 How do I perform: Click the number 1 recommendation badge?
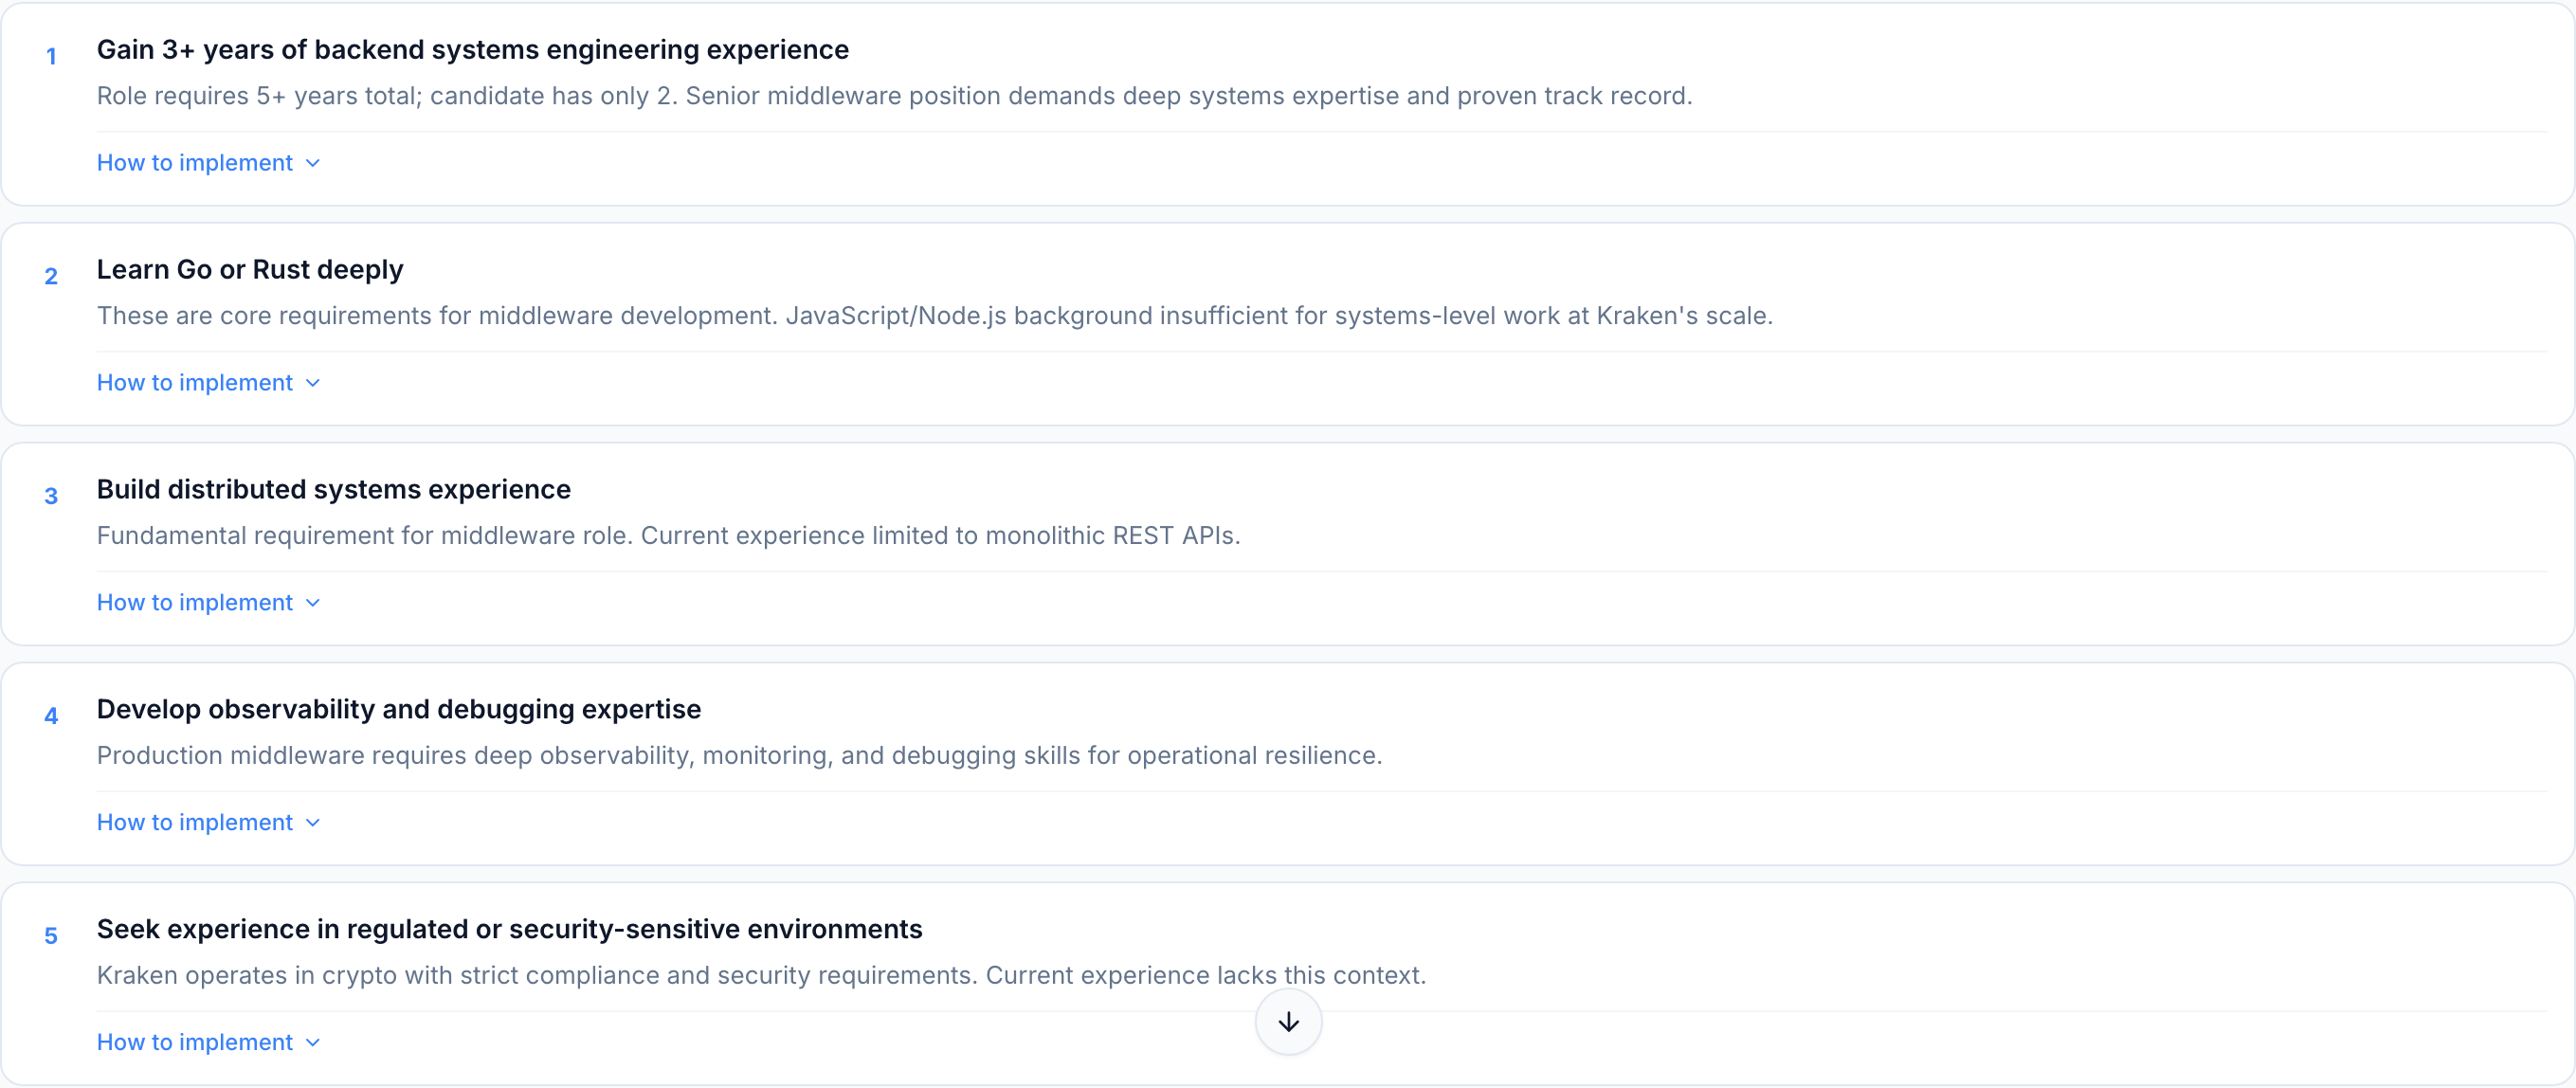(51, 57)
